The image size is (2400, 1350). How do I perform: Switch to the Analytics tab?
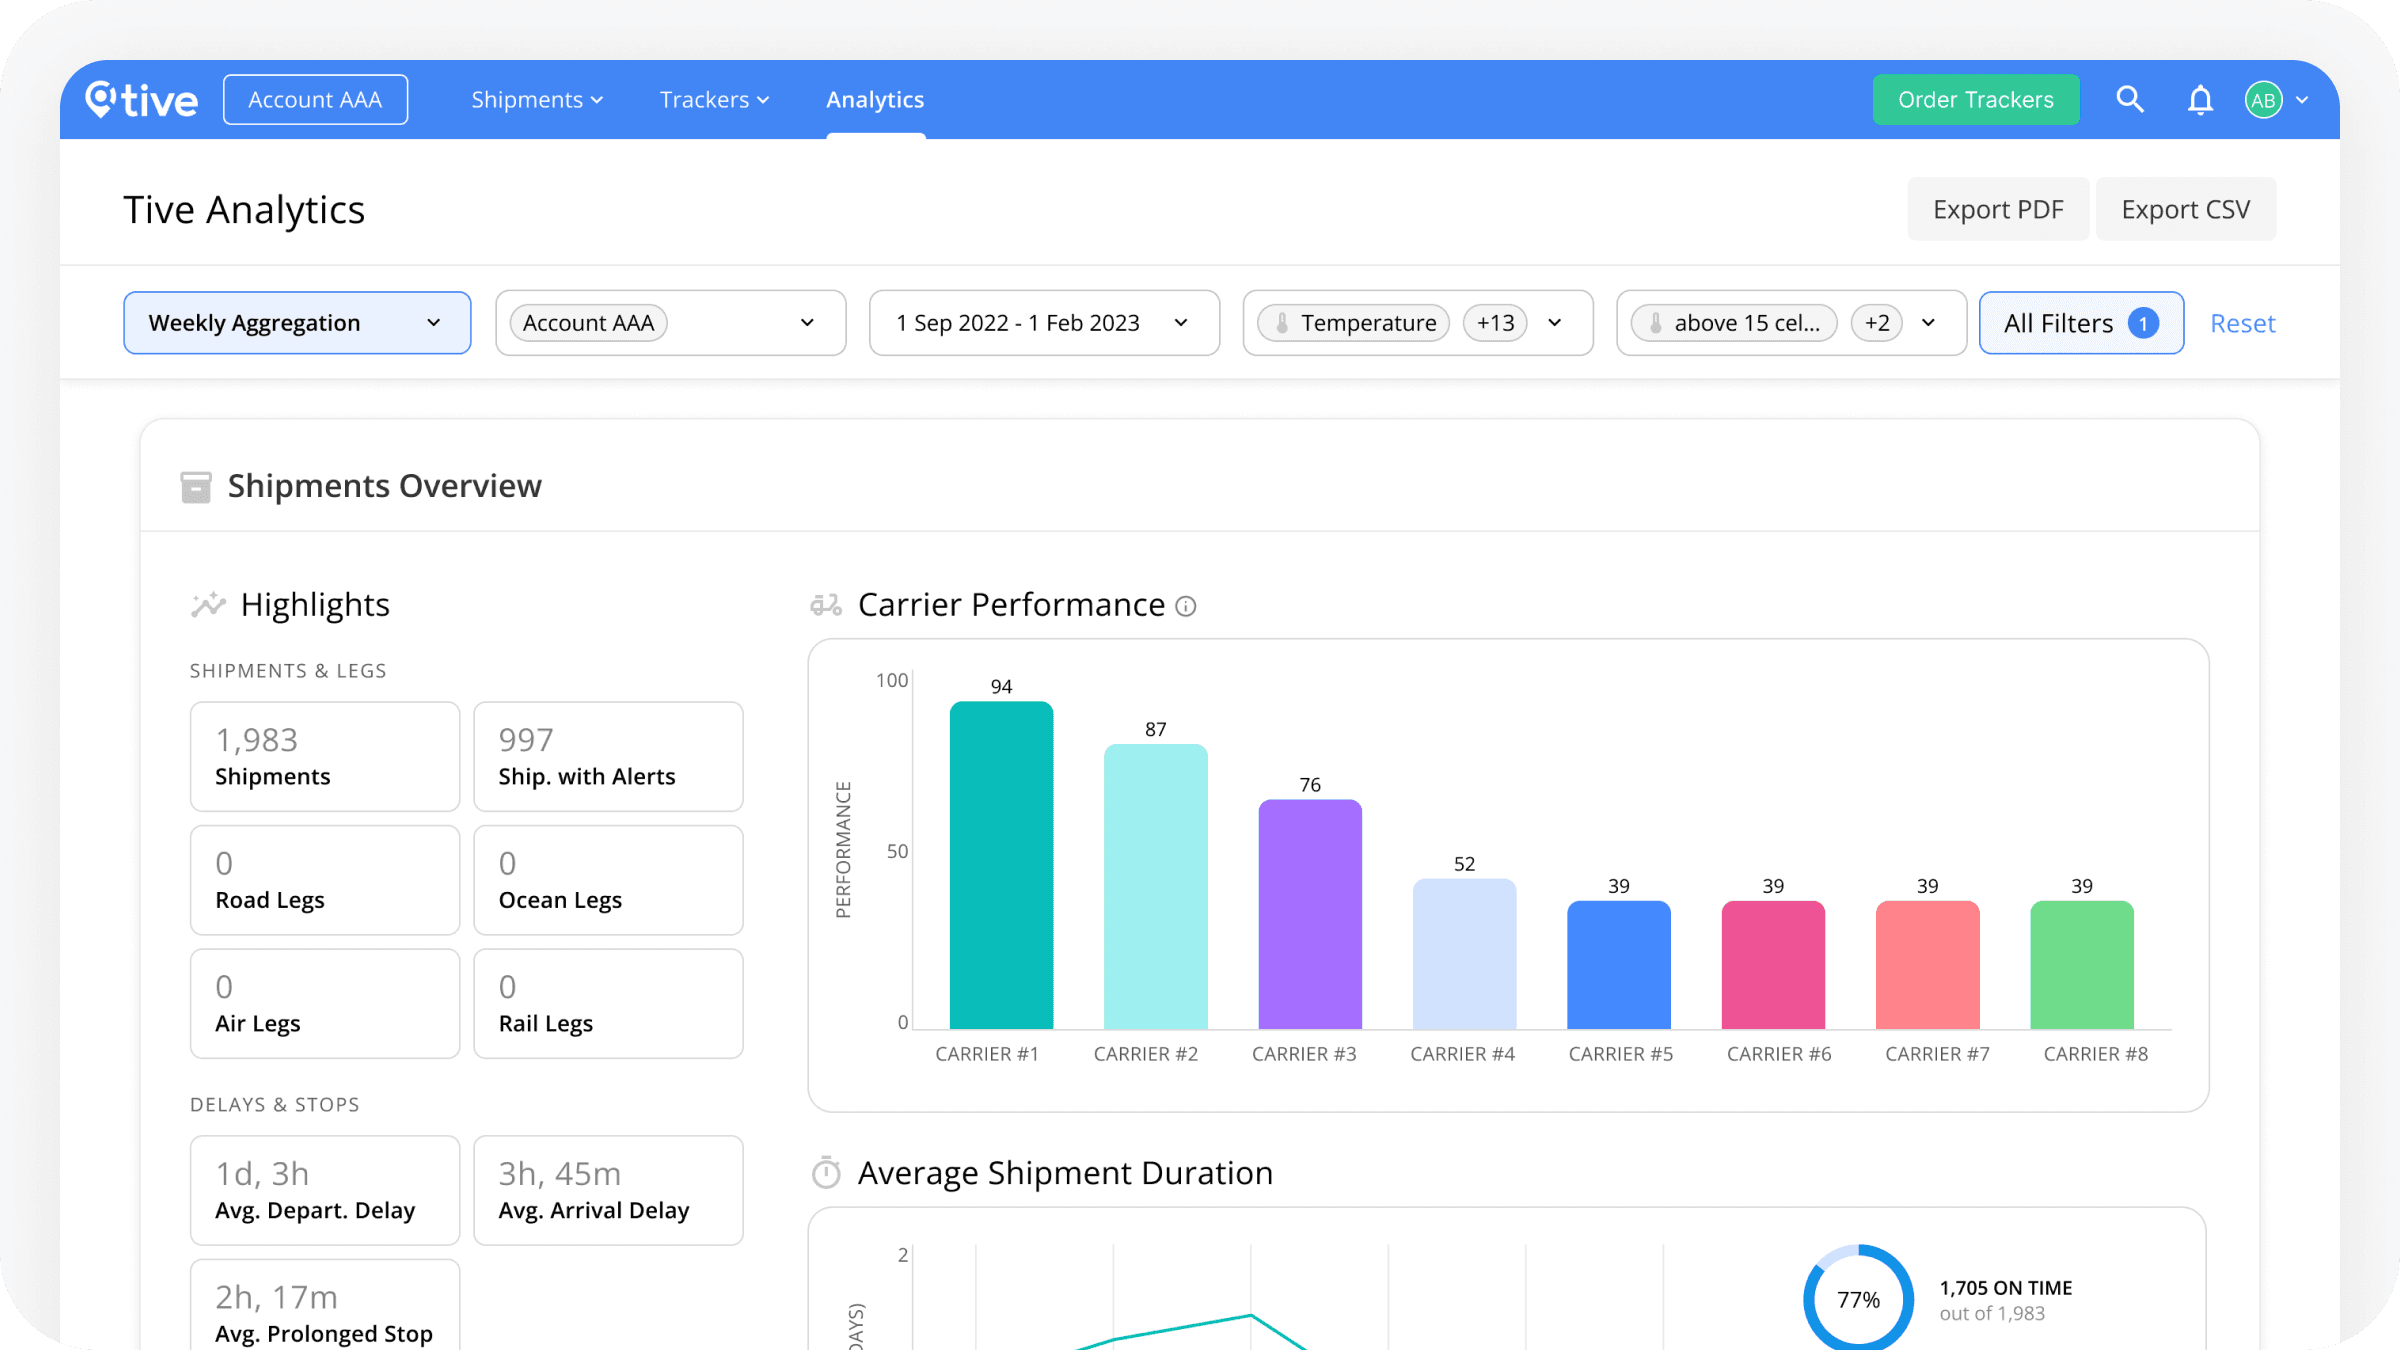[874, 100]
